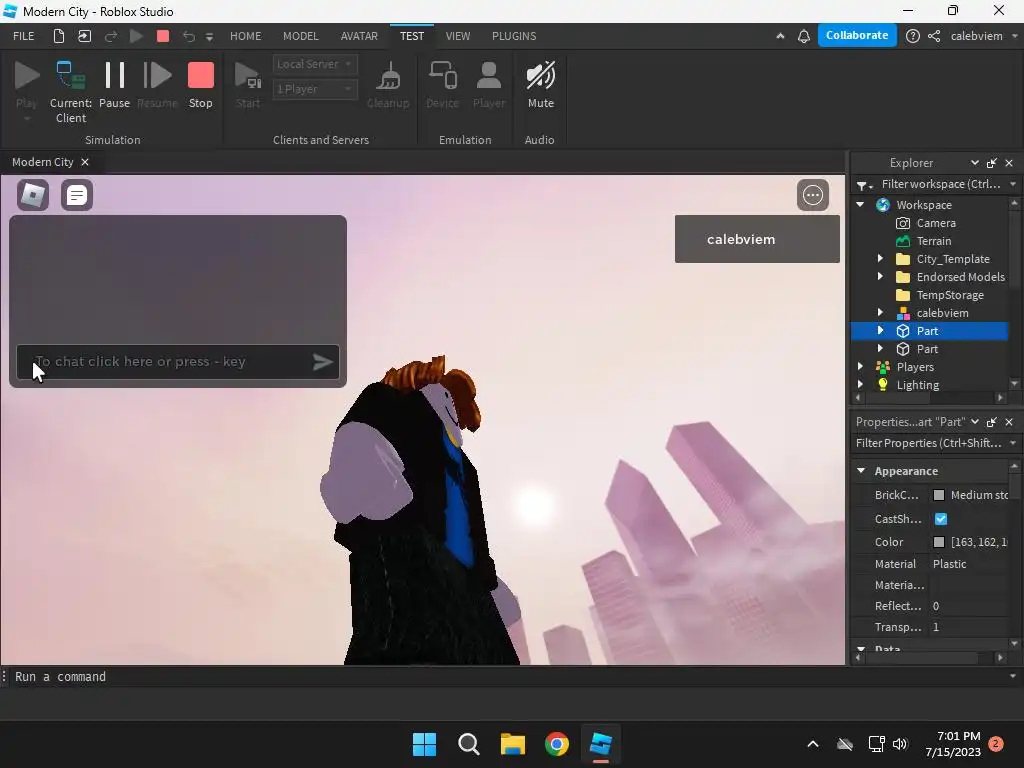The image size is (1024, 768).
Task: Click the BrickColor swatch
Action: pyautogui.click(x=938, y=495)
